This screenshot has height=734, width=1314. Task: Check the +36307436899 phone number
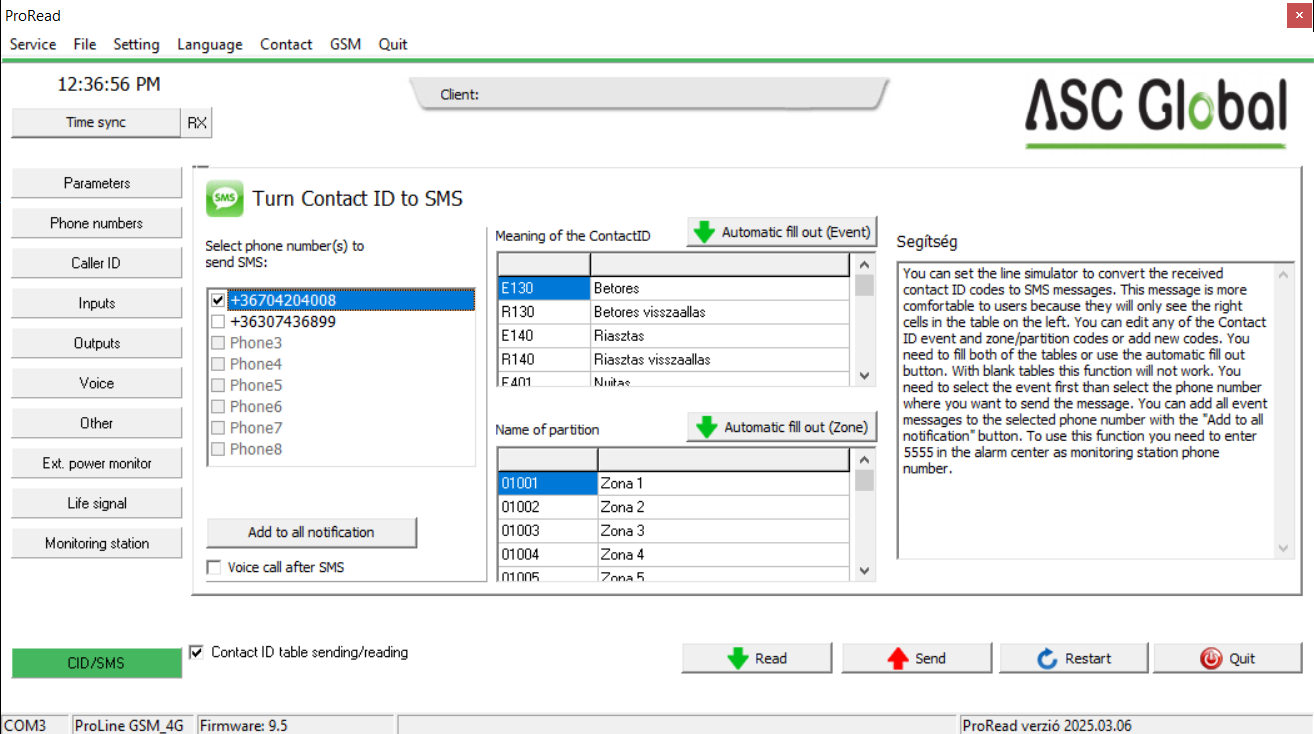(217, 322)
